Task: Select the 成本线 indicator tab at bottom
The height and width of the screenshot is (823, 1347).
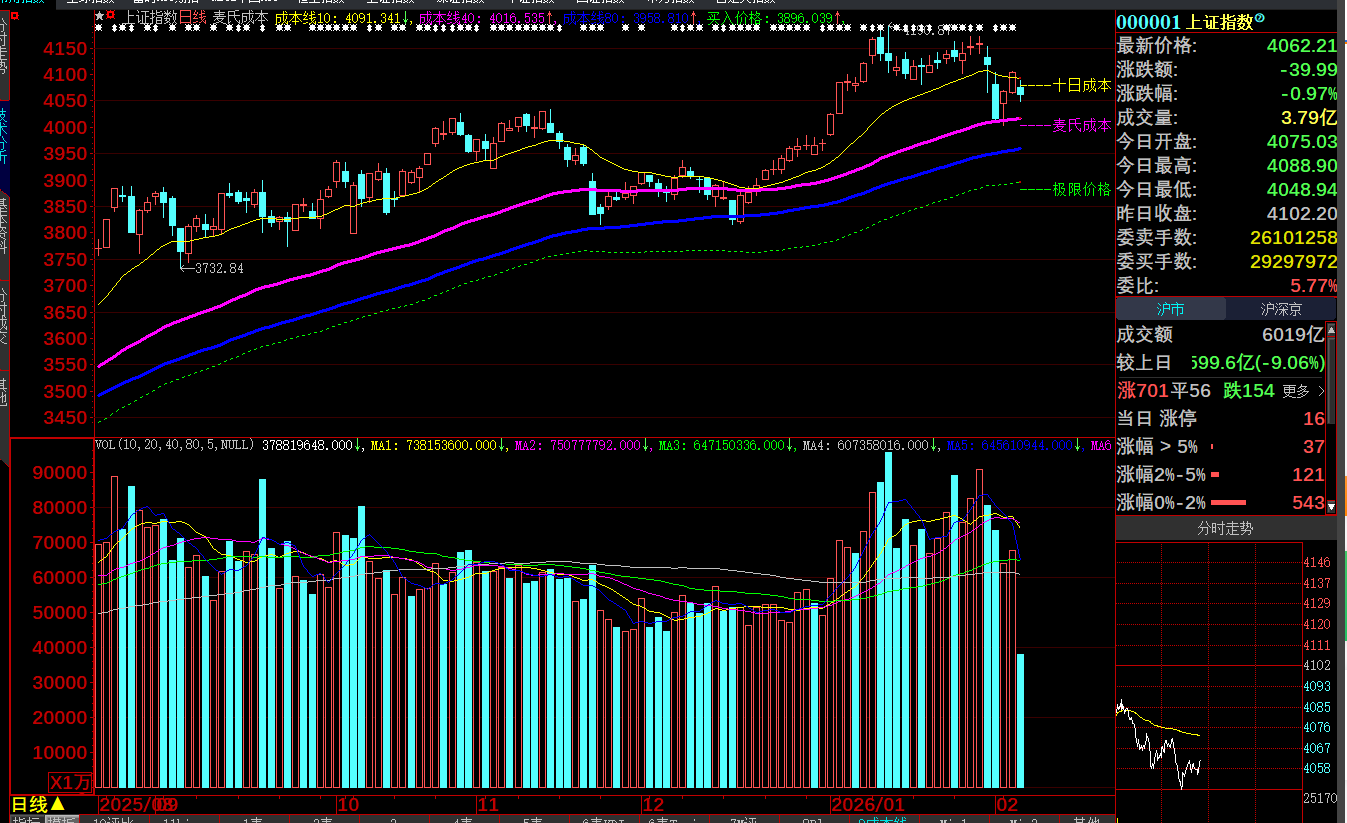Action: pos(886,820)
